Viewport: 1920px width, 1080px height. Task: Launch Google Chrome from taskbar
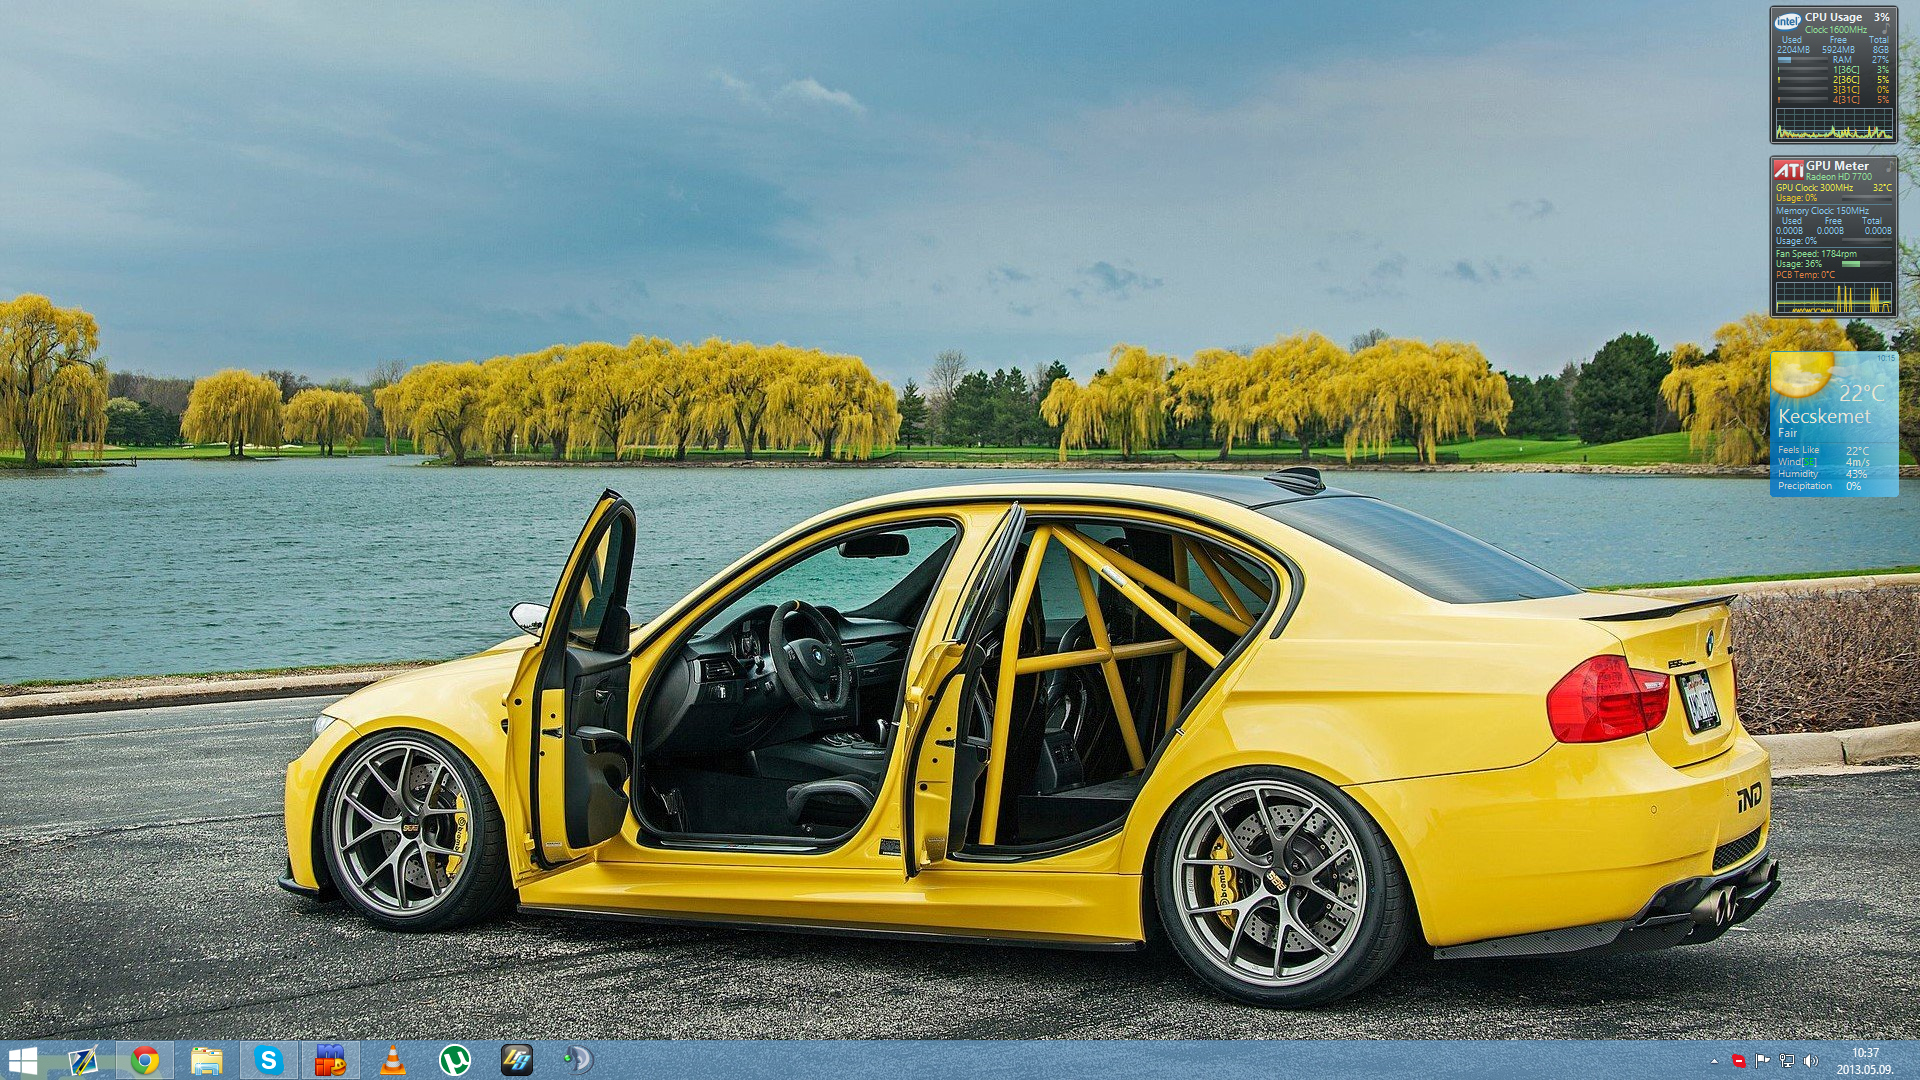(x=145, y=1060)
